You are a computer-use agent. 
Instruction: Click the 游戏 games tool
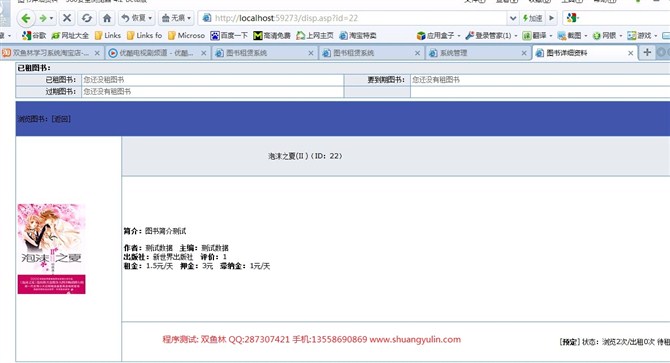click(x=640, y=36)
